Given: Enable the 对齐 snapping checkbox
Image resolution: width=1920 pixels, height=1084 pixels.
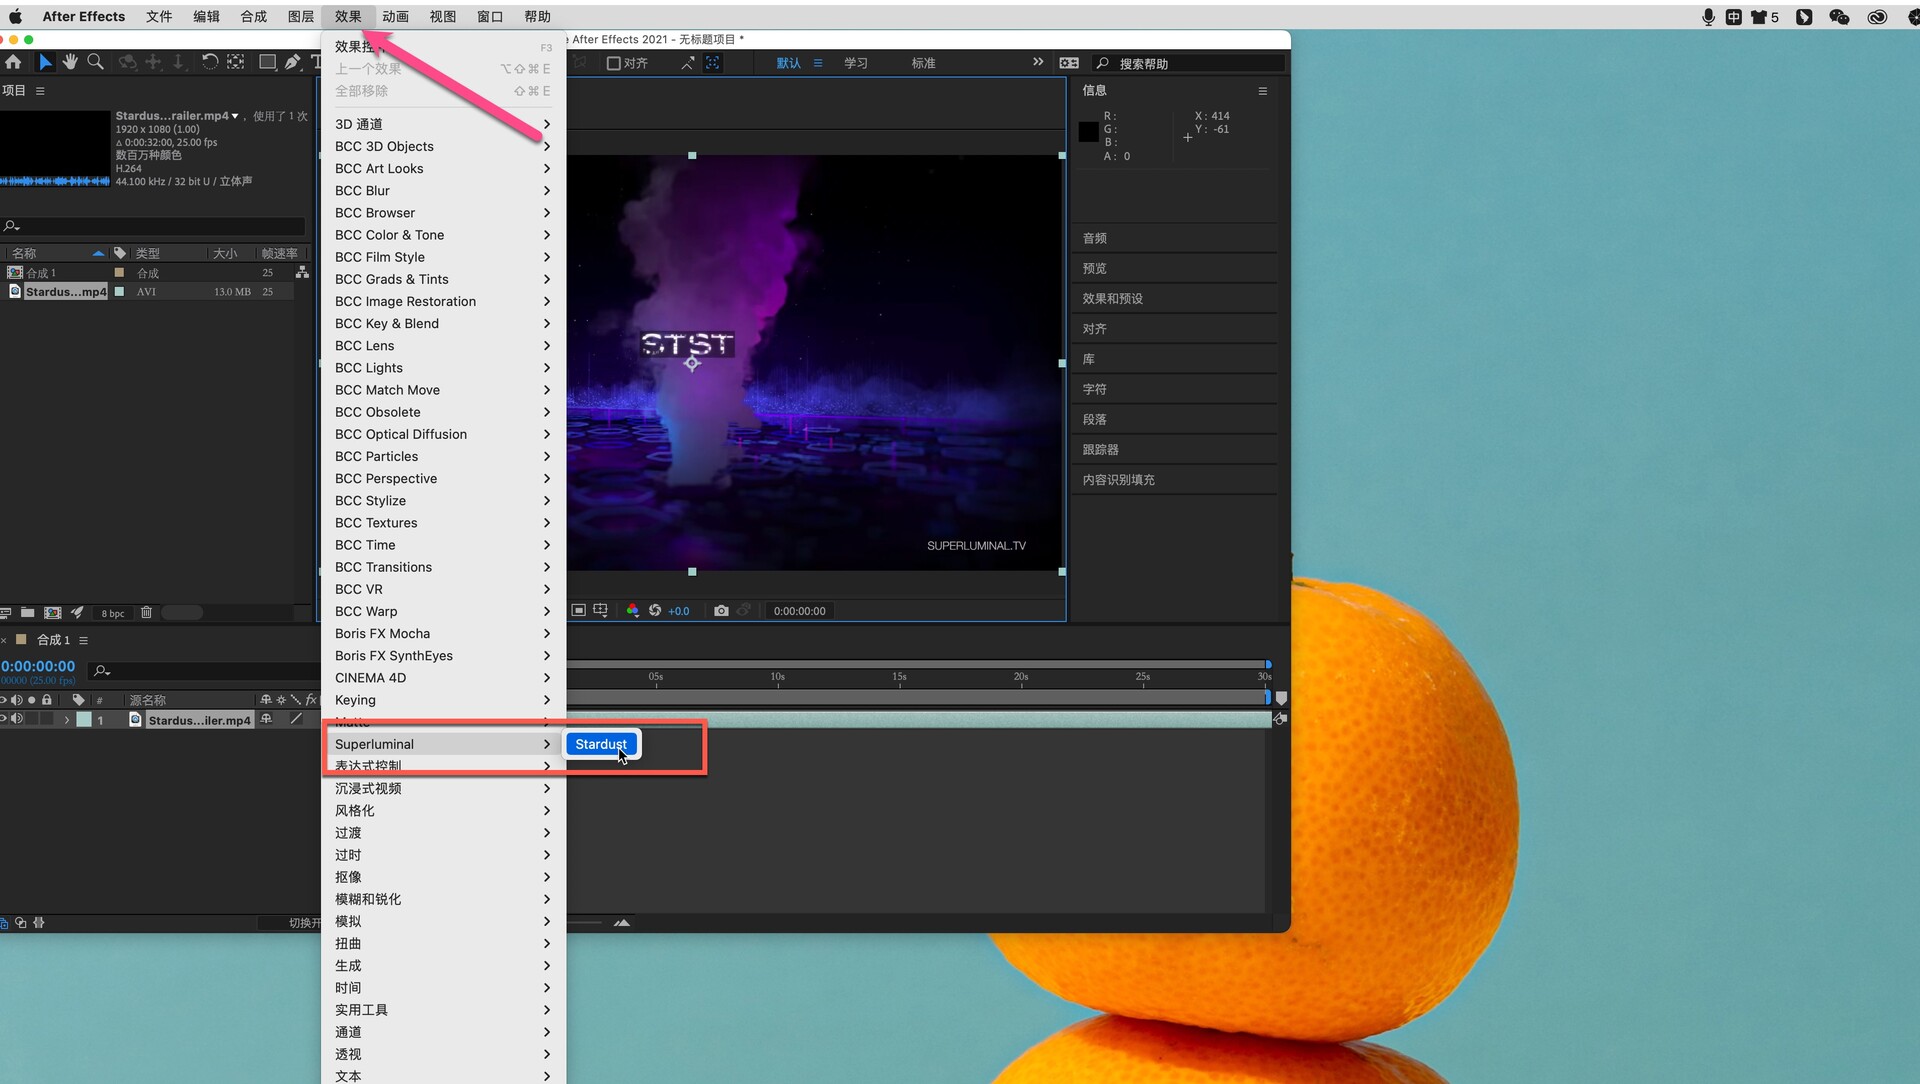Looking at the screenshot, I should click(613, 63).
